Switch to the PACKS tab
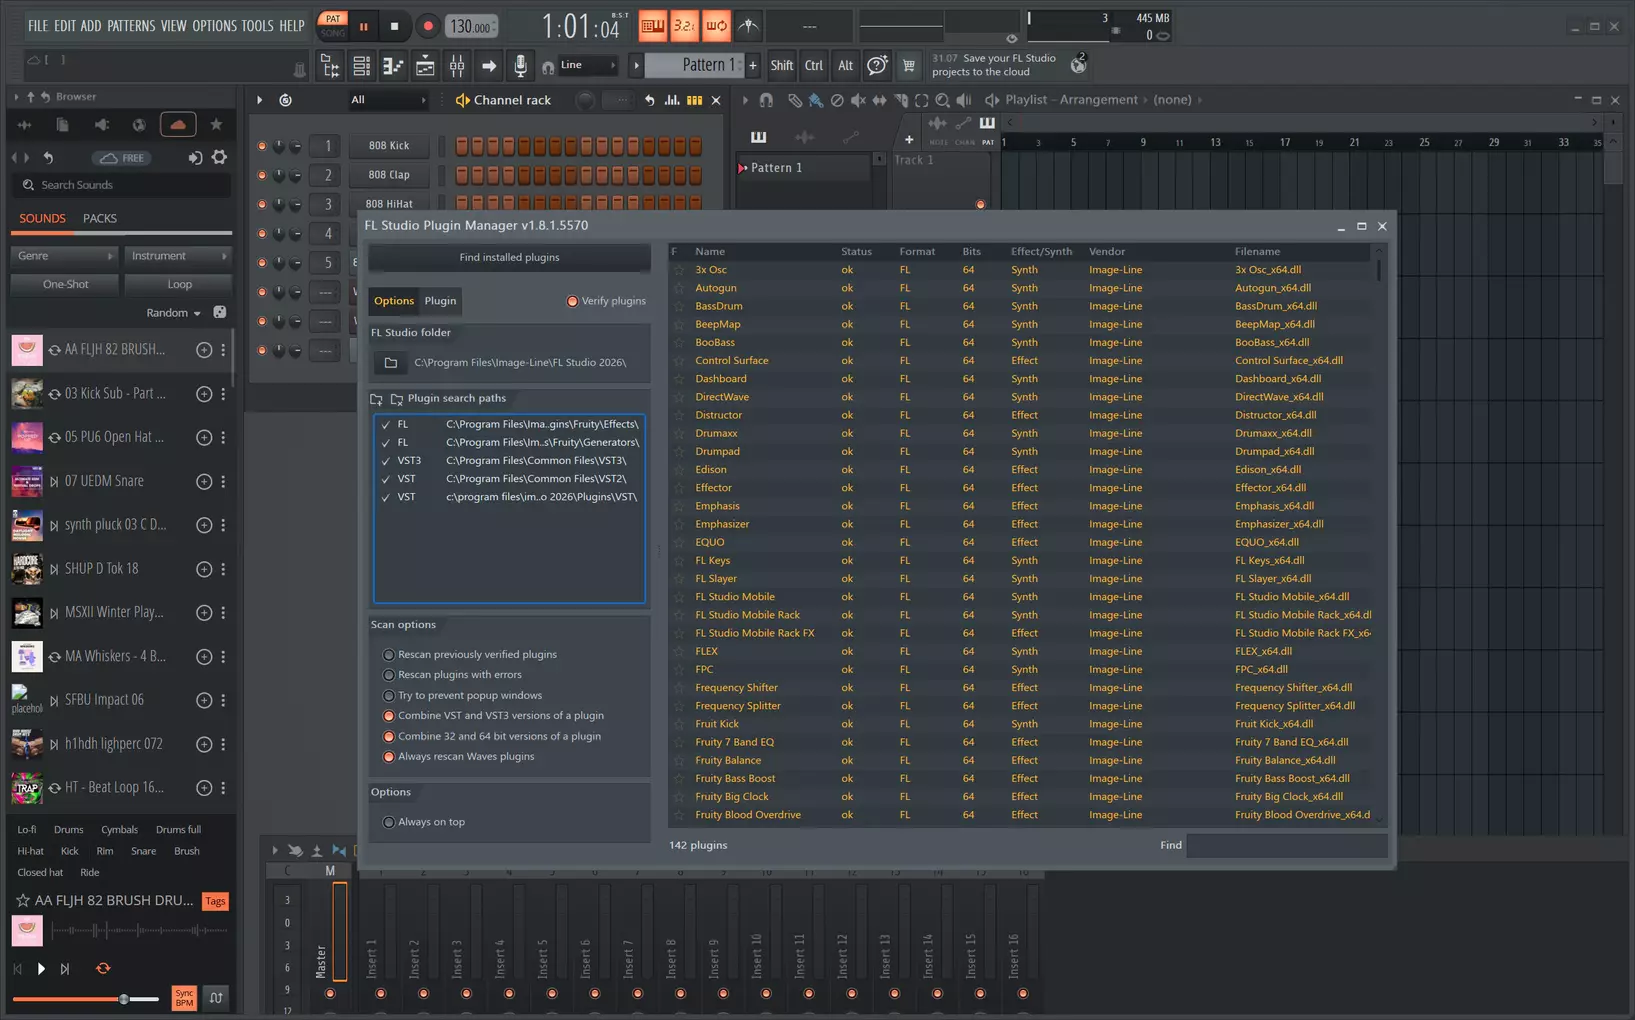 (x=100, y=218)
